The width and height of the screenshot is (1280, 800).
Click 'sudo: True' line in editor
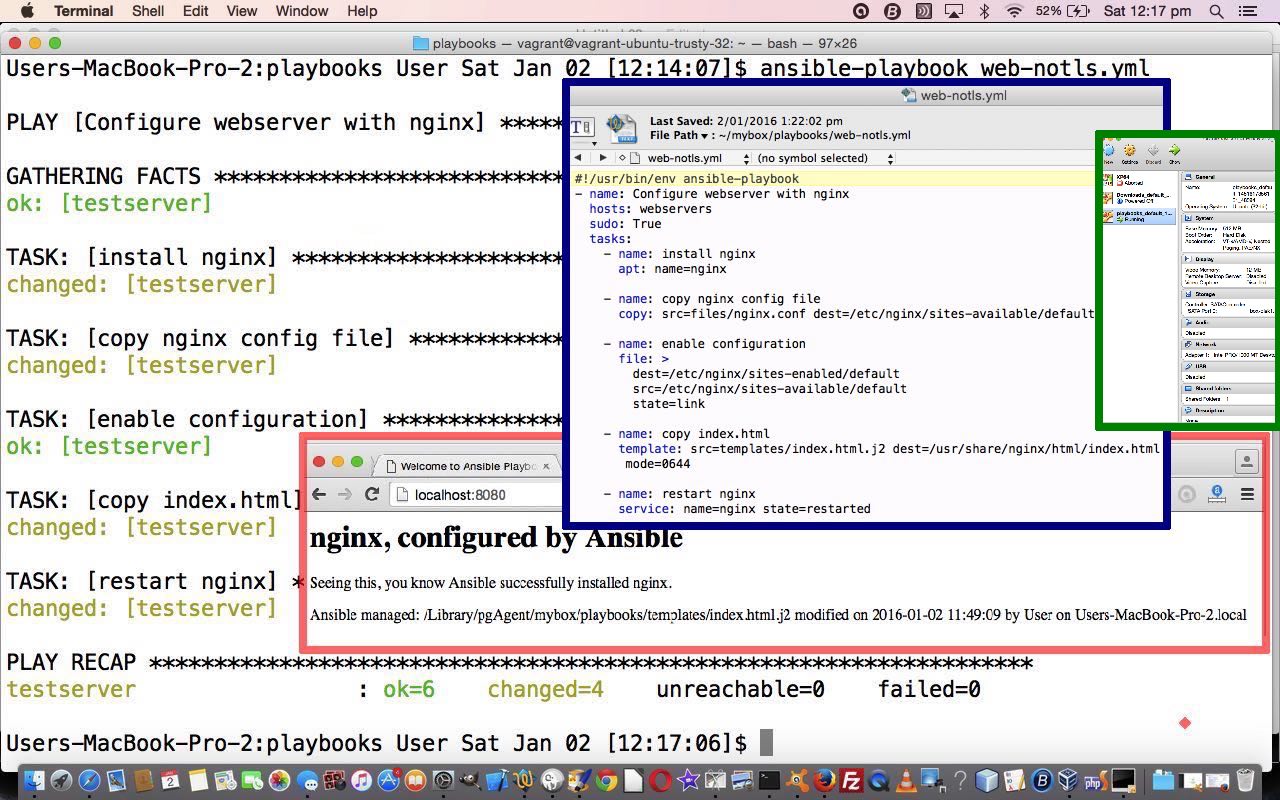[x=625, y=224]
